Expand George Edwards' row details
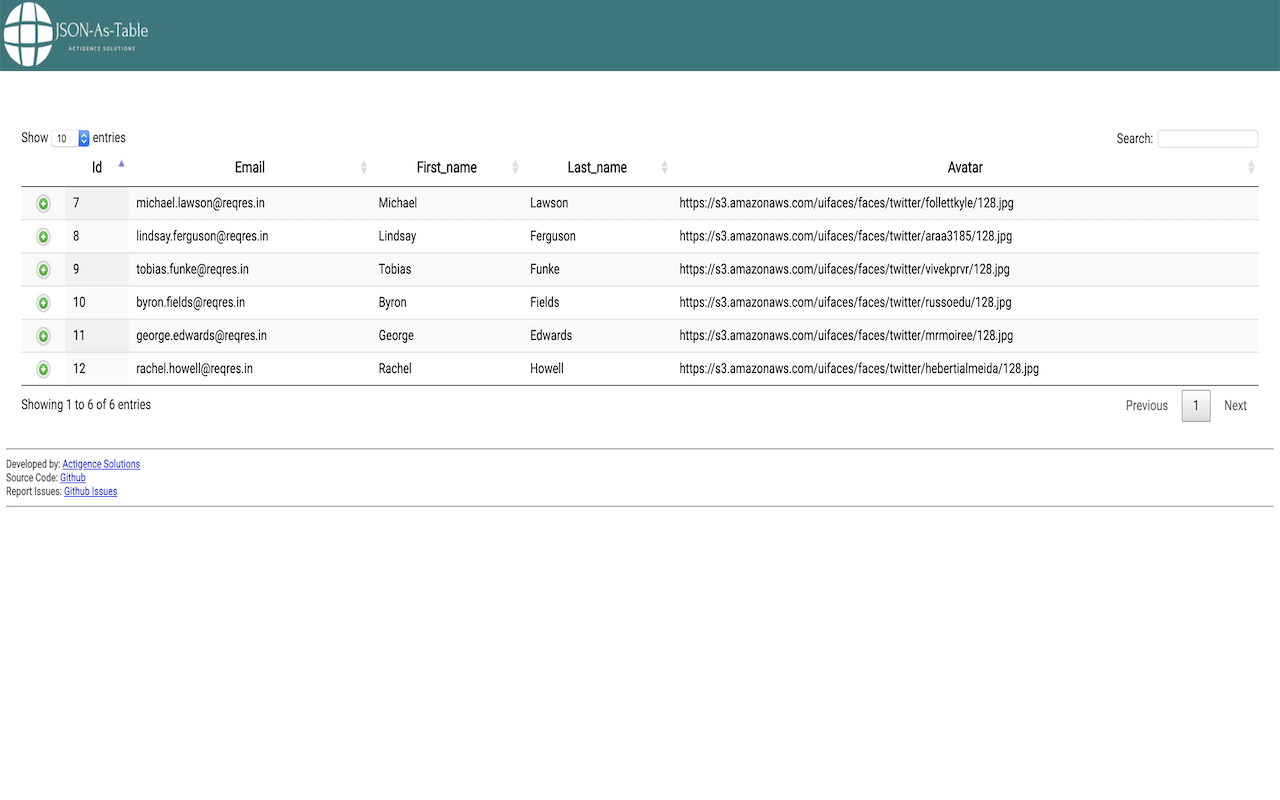The image size is (1280, 800). (43, 335)
